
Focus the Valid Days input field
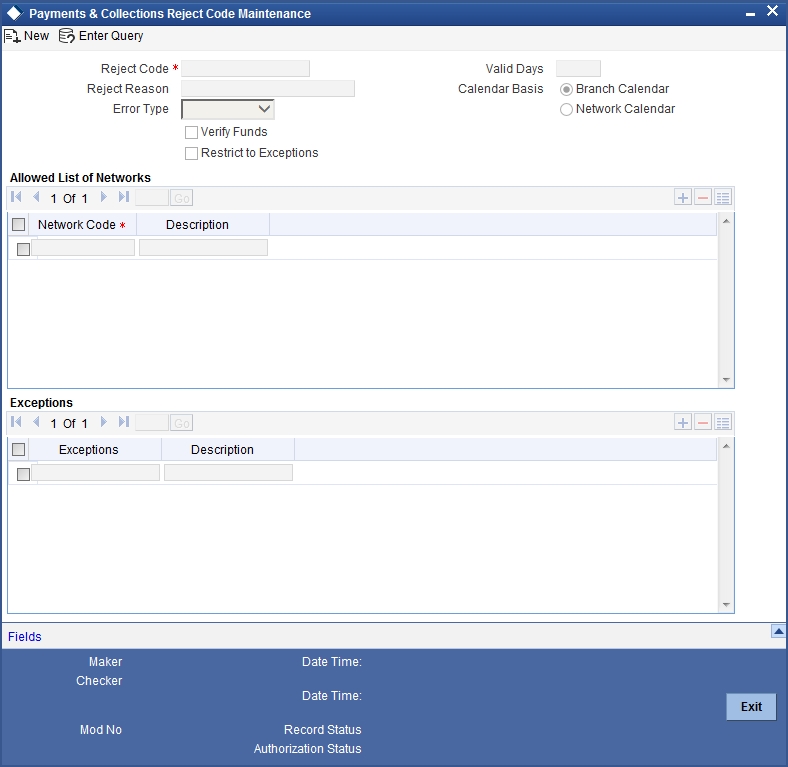click(578, 68)
